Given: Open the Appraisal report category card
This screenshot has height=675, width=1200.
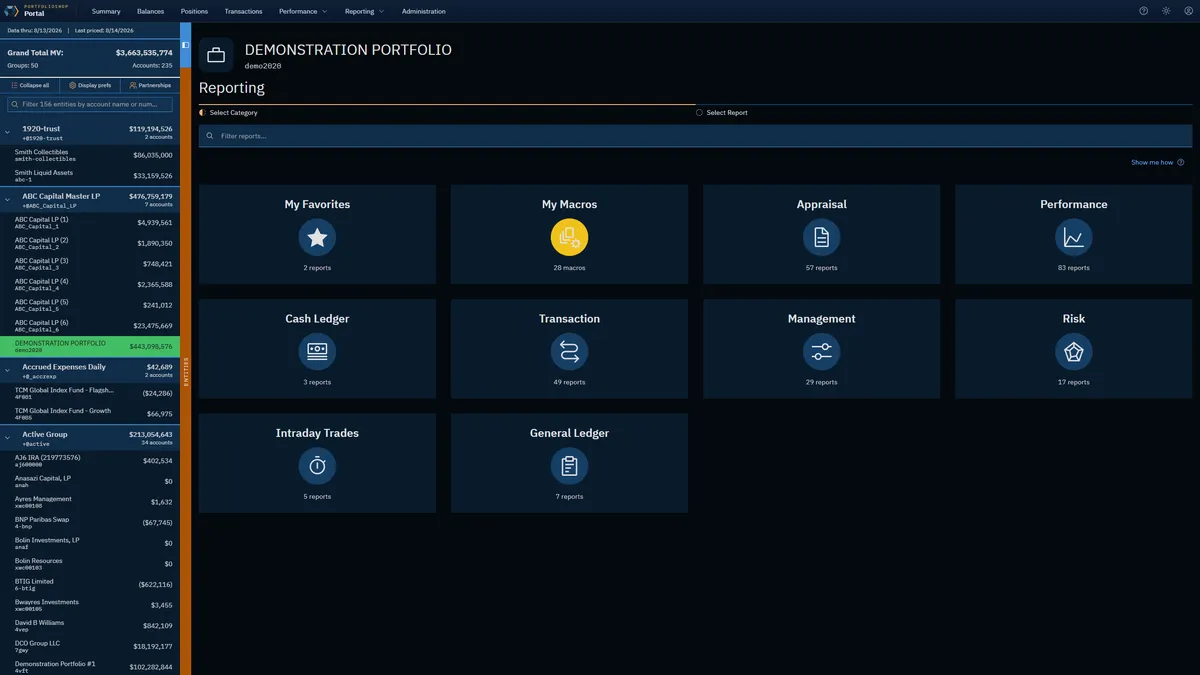Looking at the screenshot, I should 821,234.
